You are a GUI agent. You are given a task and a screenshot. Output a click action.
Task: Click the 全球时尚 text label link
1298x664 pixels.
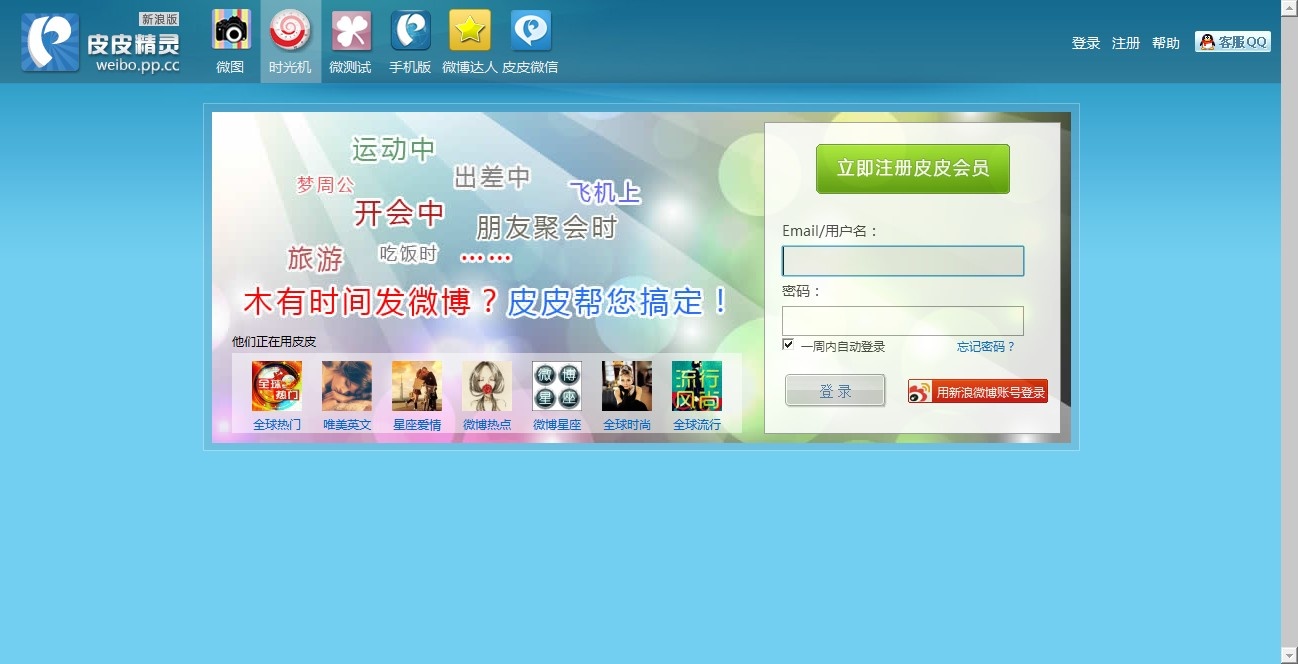(627, 425)
